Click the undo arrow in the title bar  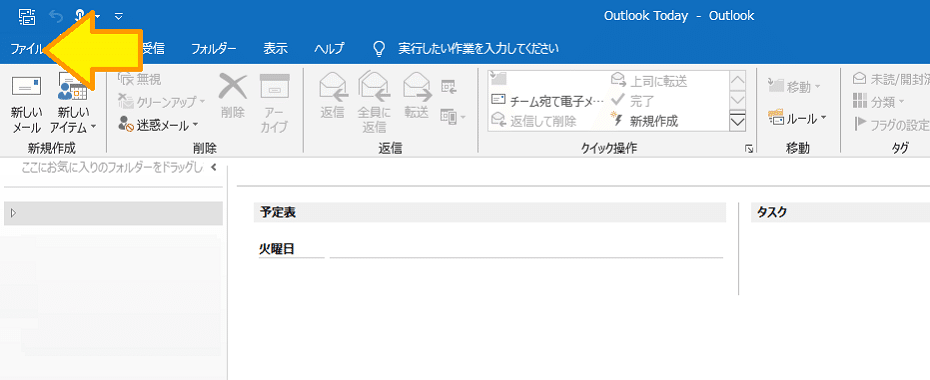pos(56,17)
